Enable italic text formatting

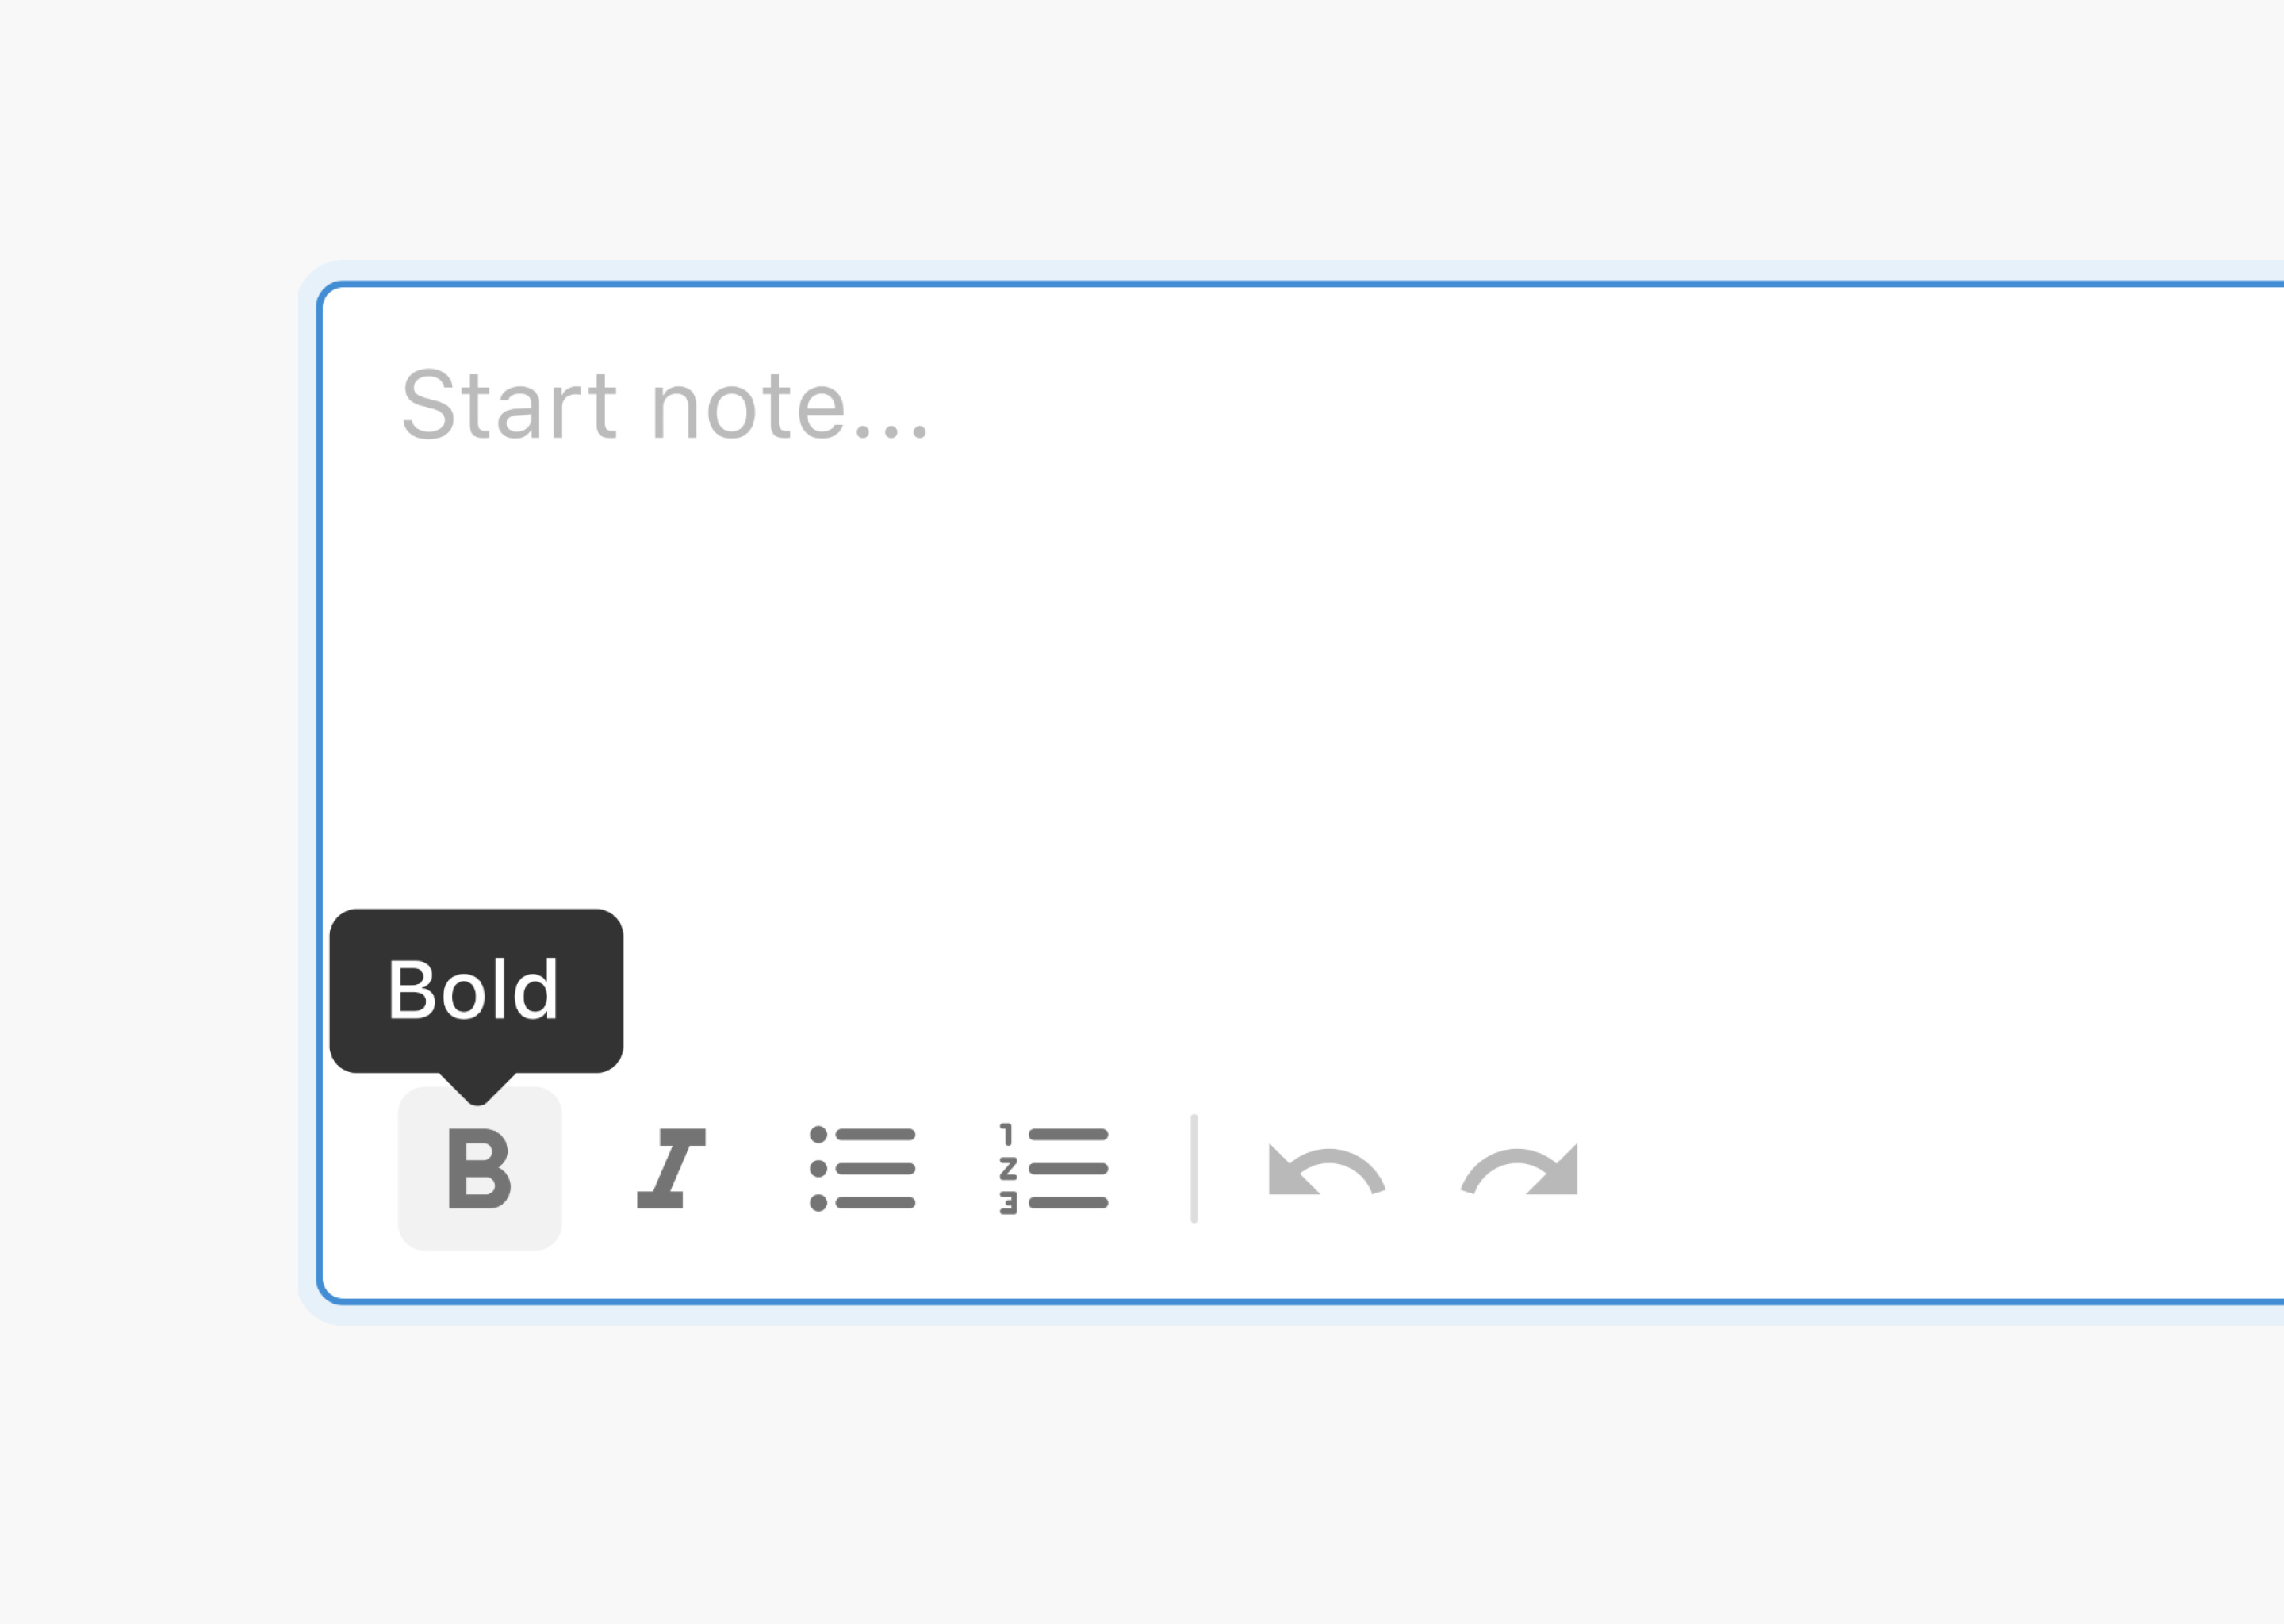point(671,1168)
